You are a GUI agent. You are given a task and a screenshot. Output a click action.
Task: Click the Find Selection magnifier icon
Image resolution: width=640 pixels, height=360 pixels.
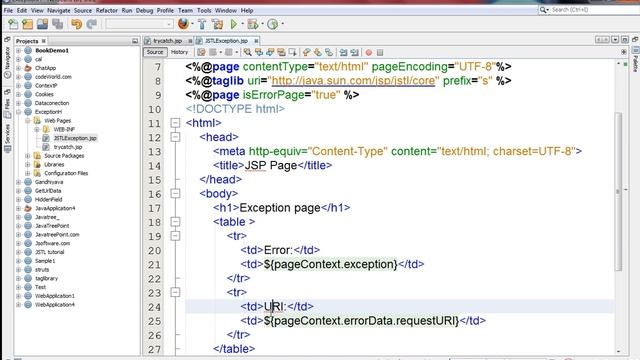[247, 52]
